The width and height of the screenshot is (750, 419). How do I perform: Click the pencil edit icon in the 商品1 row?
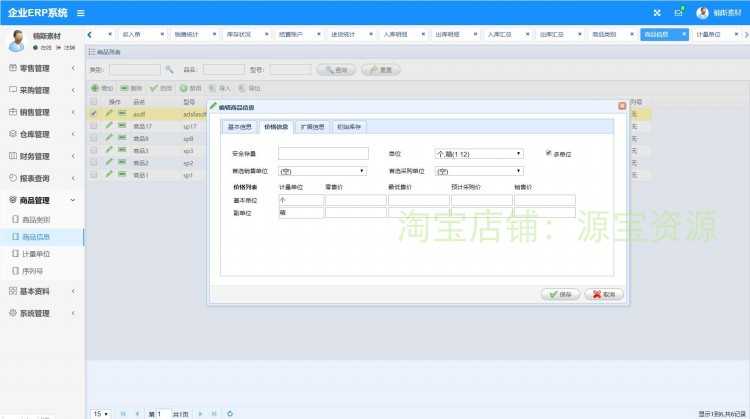coord(109,175)
